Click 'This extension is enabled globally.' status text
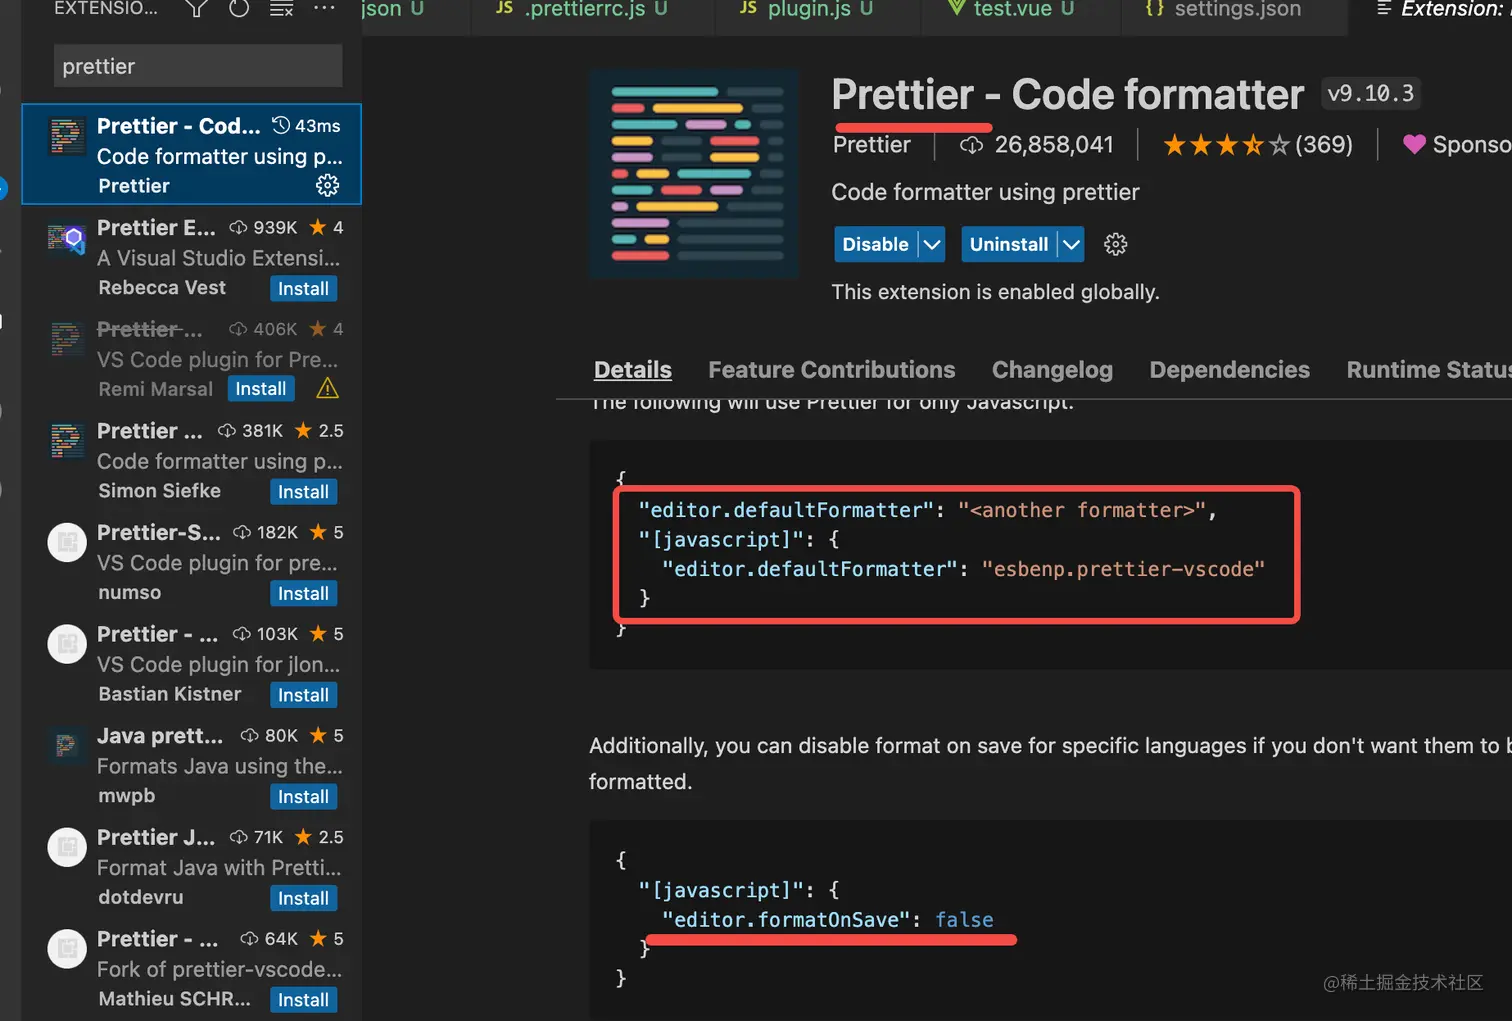The image size is (1512, 1021). pos(996,292)
